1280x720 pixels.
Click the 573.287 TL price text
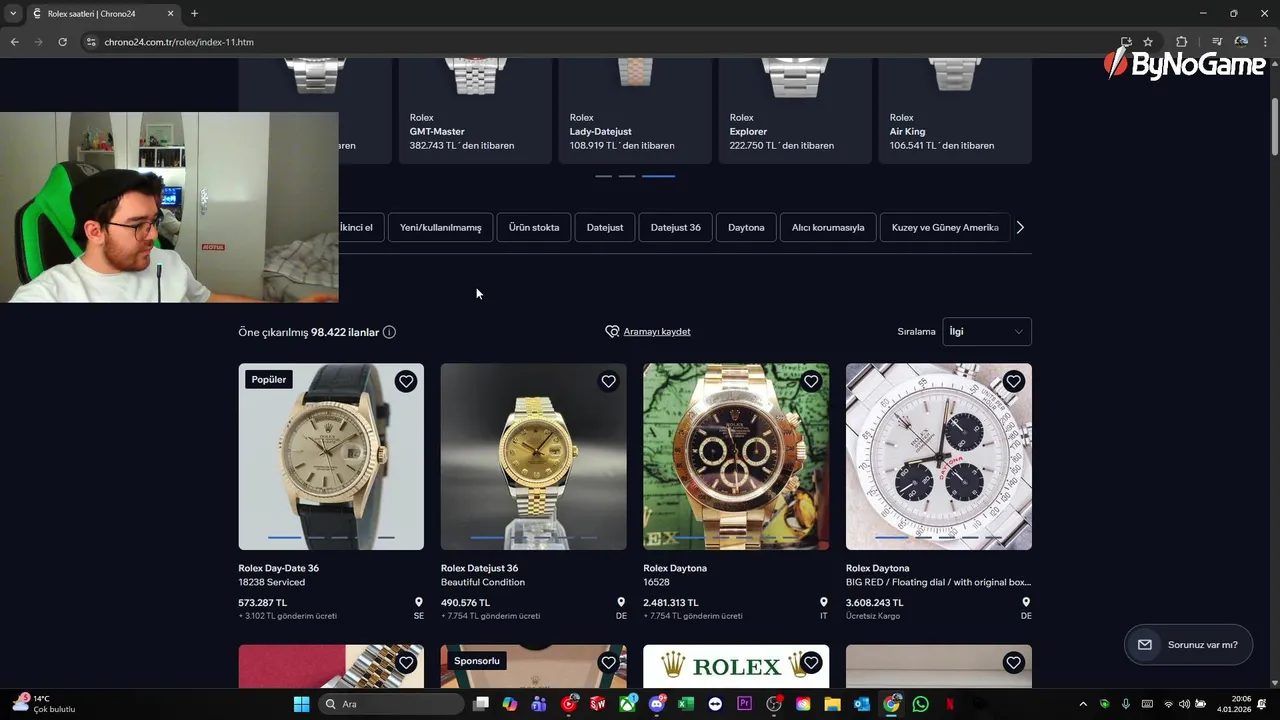262,603
